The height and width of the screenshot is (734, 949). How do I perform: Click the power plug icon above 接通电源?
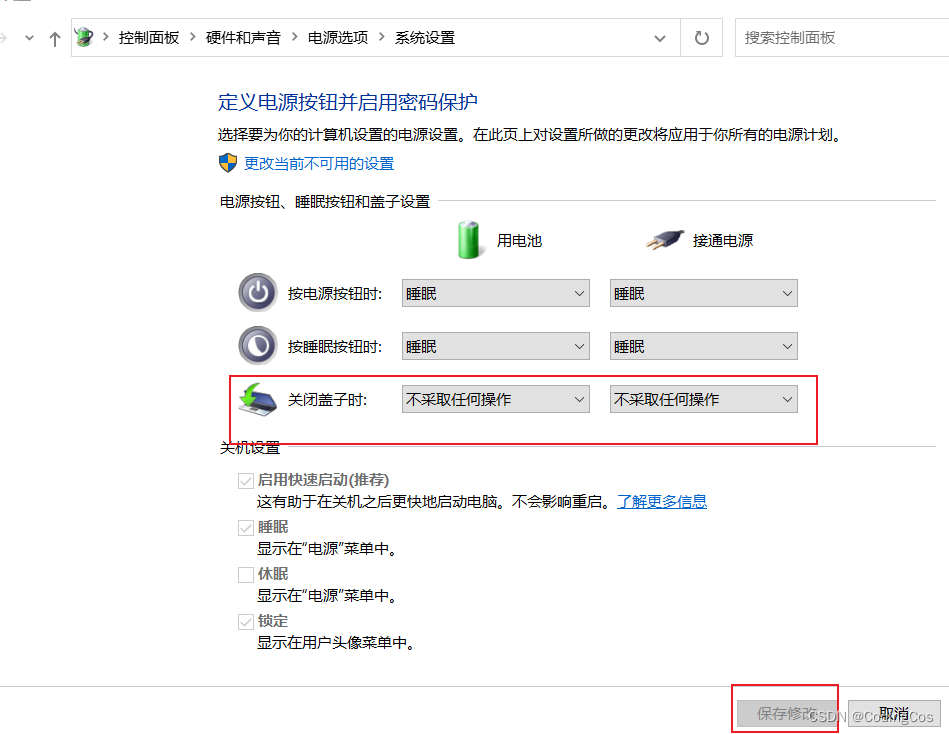tap(659, 238)
